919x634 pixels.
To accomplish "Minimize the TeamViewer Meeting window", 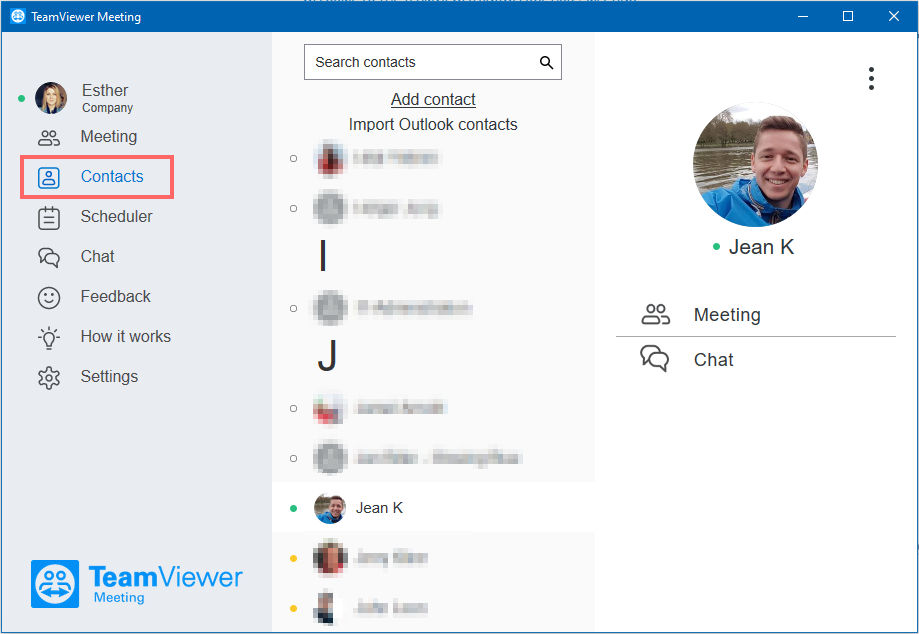I will click(x=803, y=16).
